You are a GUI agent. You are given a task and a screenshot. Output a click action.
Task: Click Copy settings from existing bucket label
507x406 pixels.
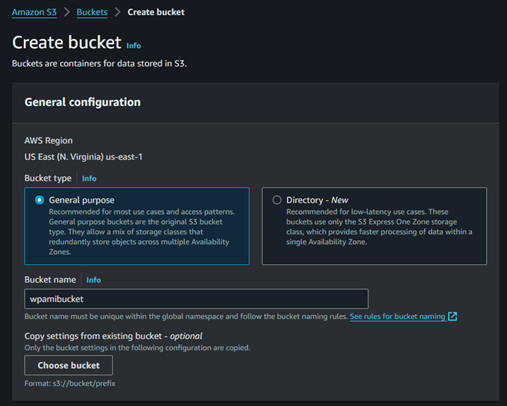tap(113, 336)
